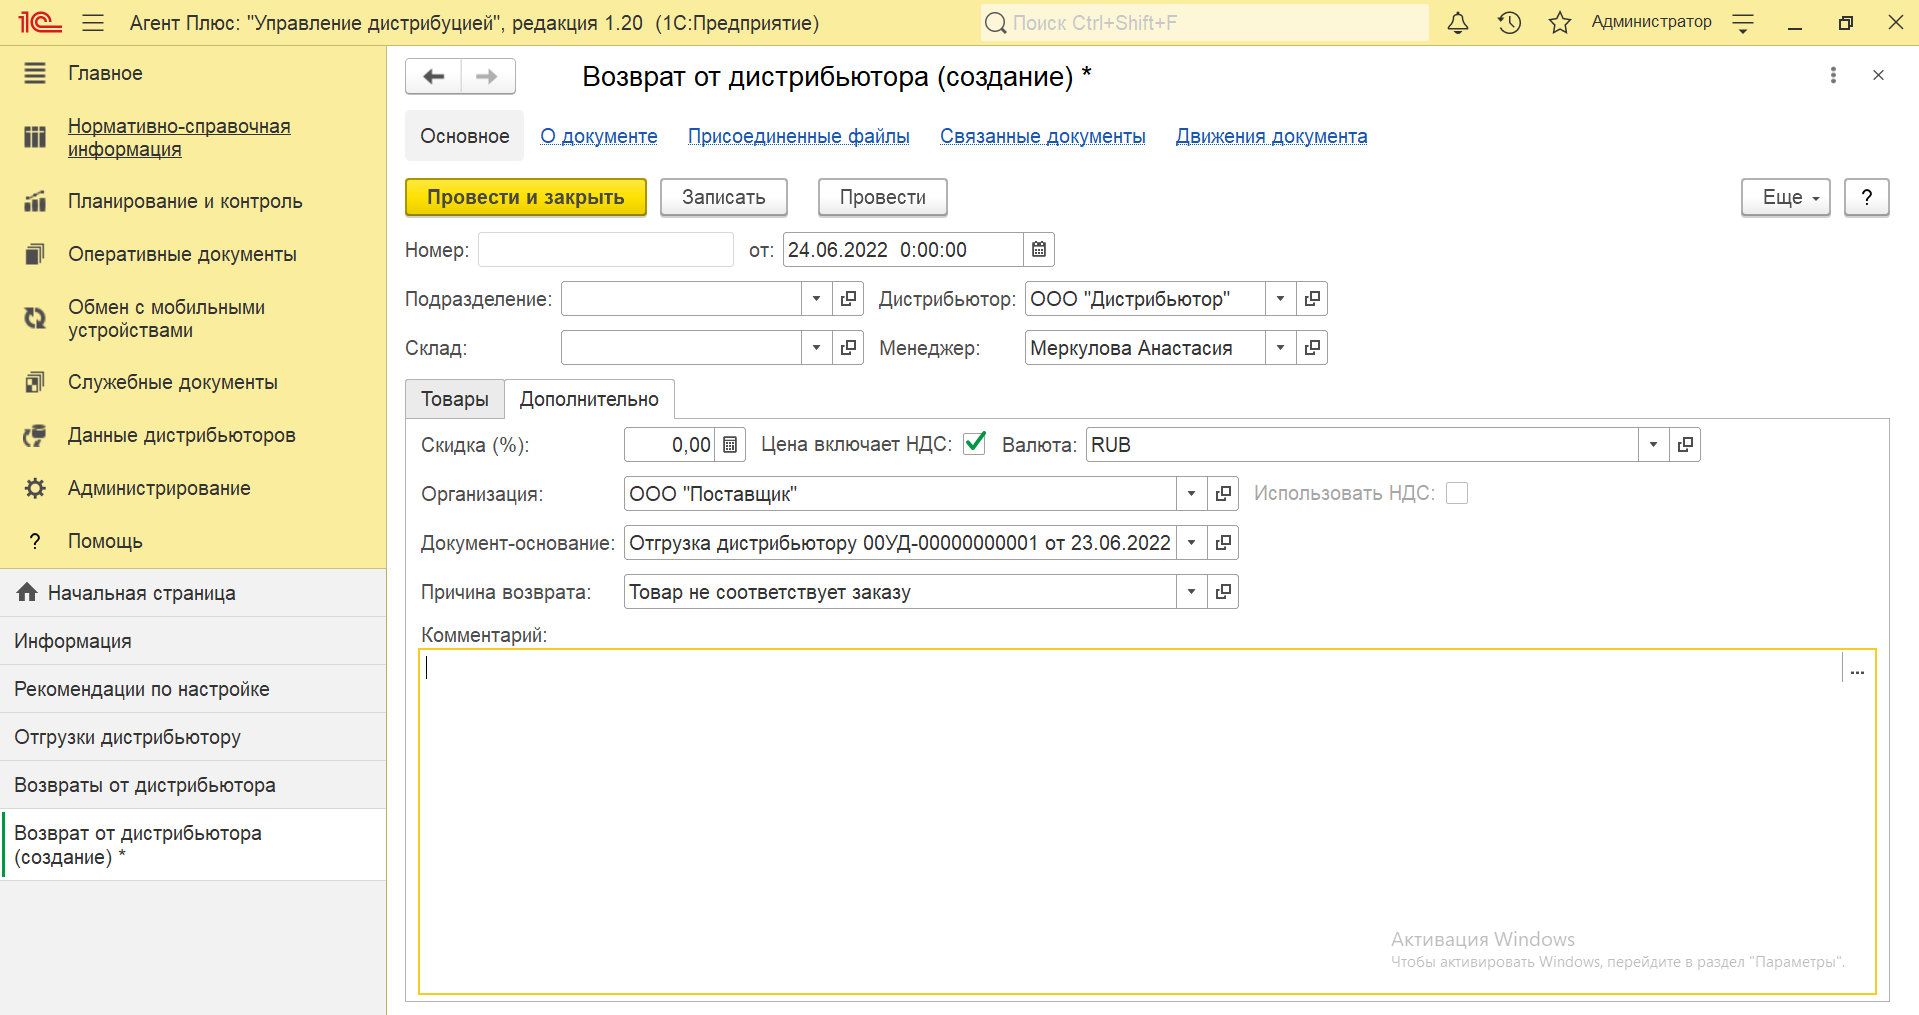
Task: Expand Менеджер dropdown list
Action: [x=1280, y=348]
